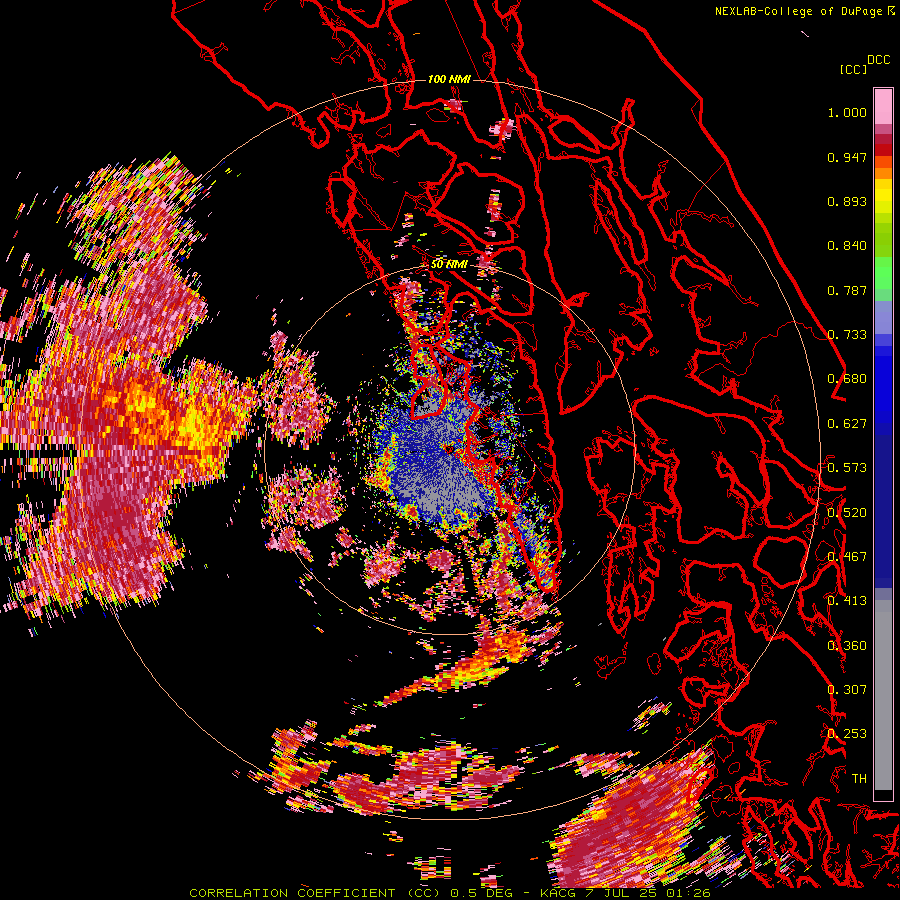This screenshot has width=900, height=900.
Task: Click the 50 NMI range ring label
Action: (449, 265)
